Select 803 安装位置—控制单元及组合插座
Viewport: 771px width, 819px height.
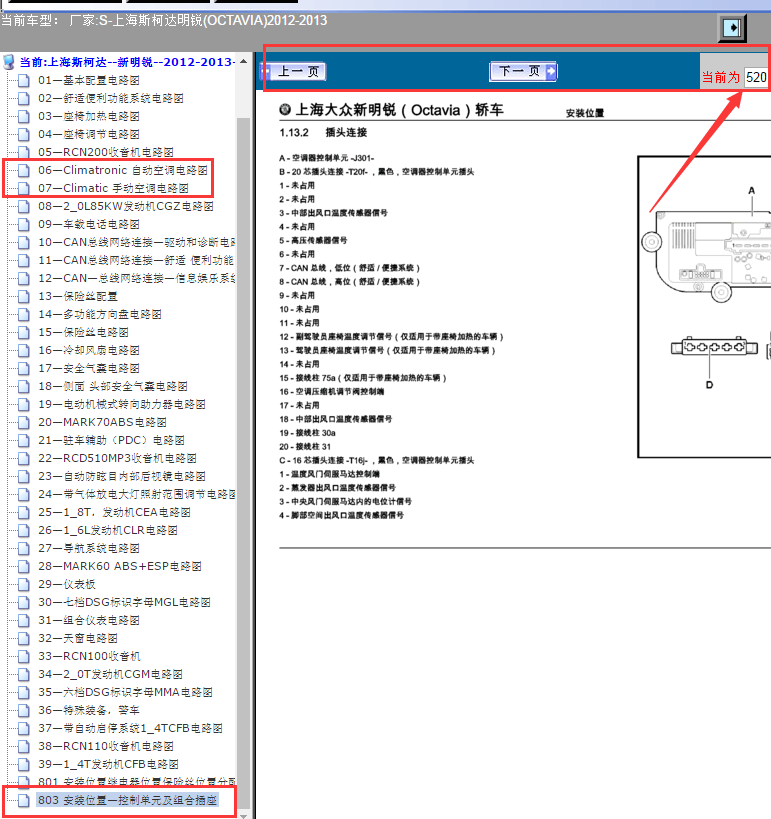[127, 800]
